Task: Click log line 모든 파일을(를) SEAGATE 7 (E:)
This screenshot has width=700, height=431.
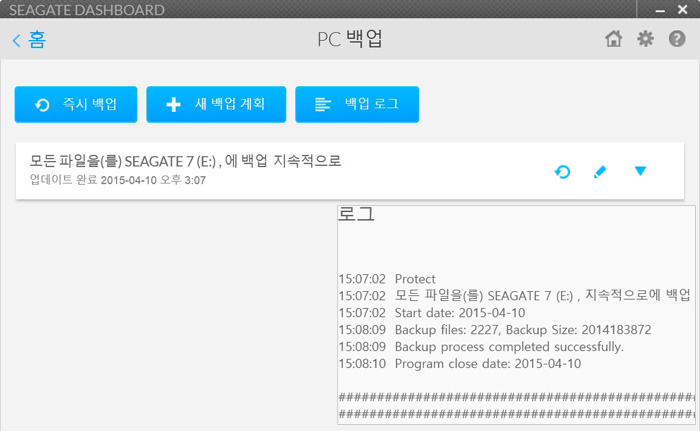Action: tap(514, 296)
